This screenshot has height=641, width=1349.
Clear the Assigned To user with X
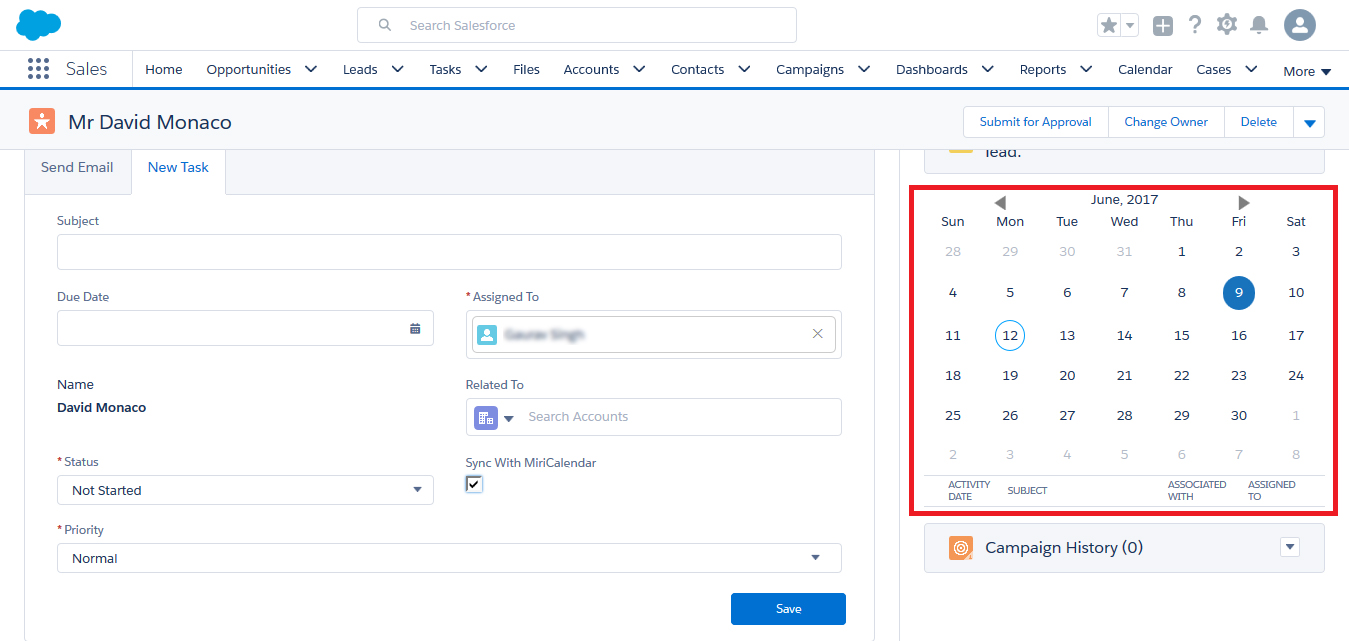pyautogui.click(x=817, y=334)
